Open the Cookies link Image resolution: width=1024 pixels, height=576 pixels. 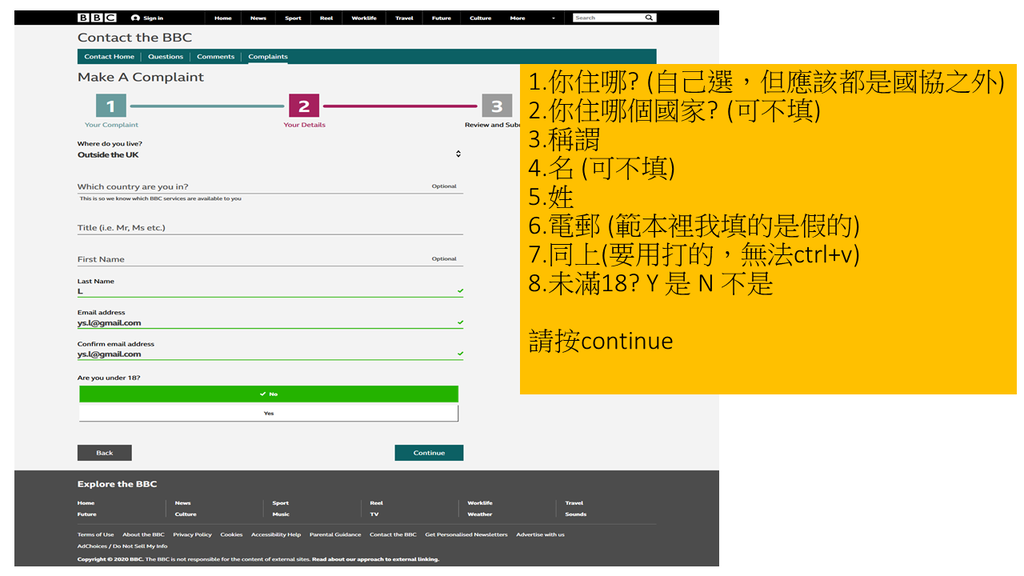coord(231,534)
